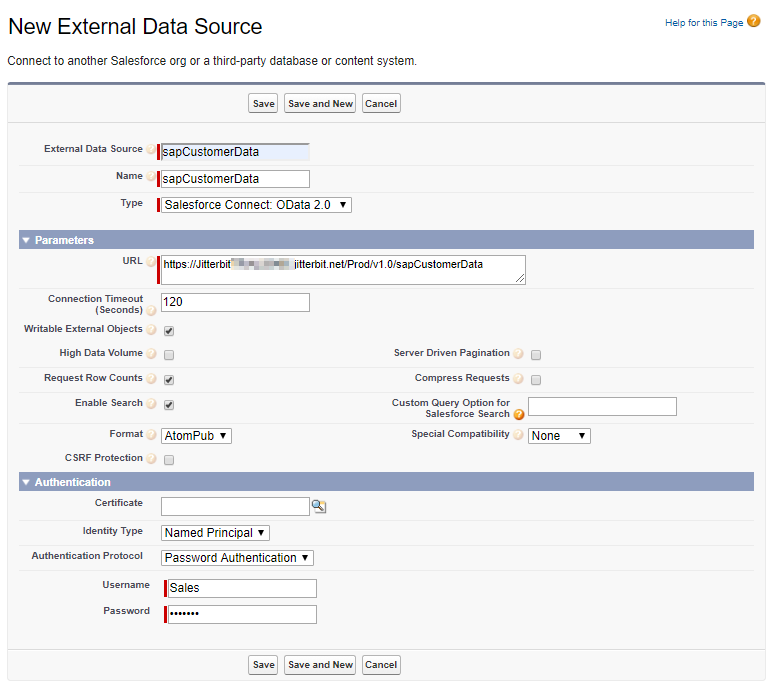The width and height of the screenshot is (773, 691).
Task: Enable the CSRF Protection checkbox
Action: coord(169,460)
